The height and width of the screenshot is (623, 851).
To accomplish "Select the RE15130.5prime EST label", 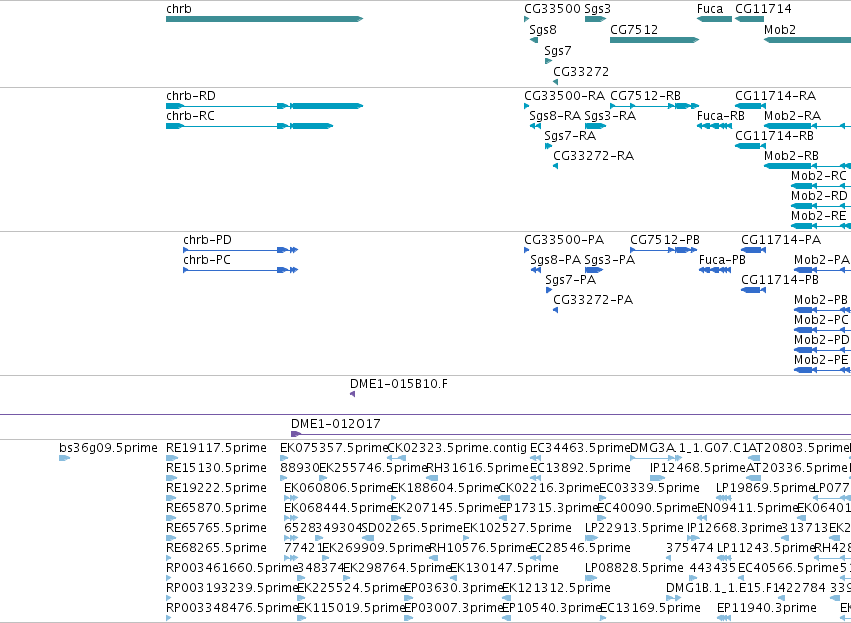I will (216, 468).
